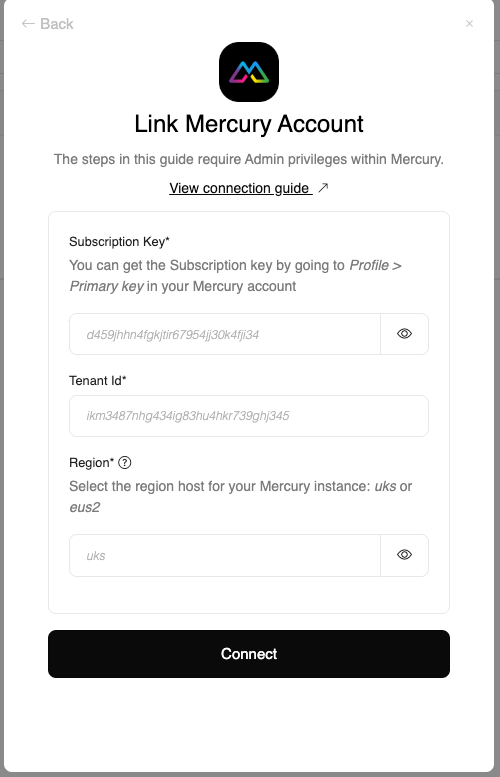Click the Mercury app logo

(x=249, y=72)
